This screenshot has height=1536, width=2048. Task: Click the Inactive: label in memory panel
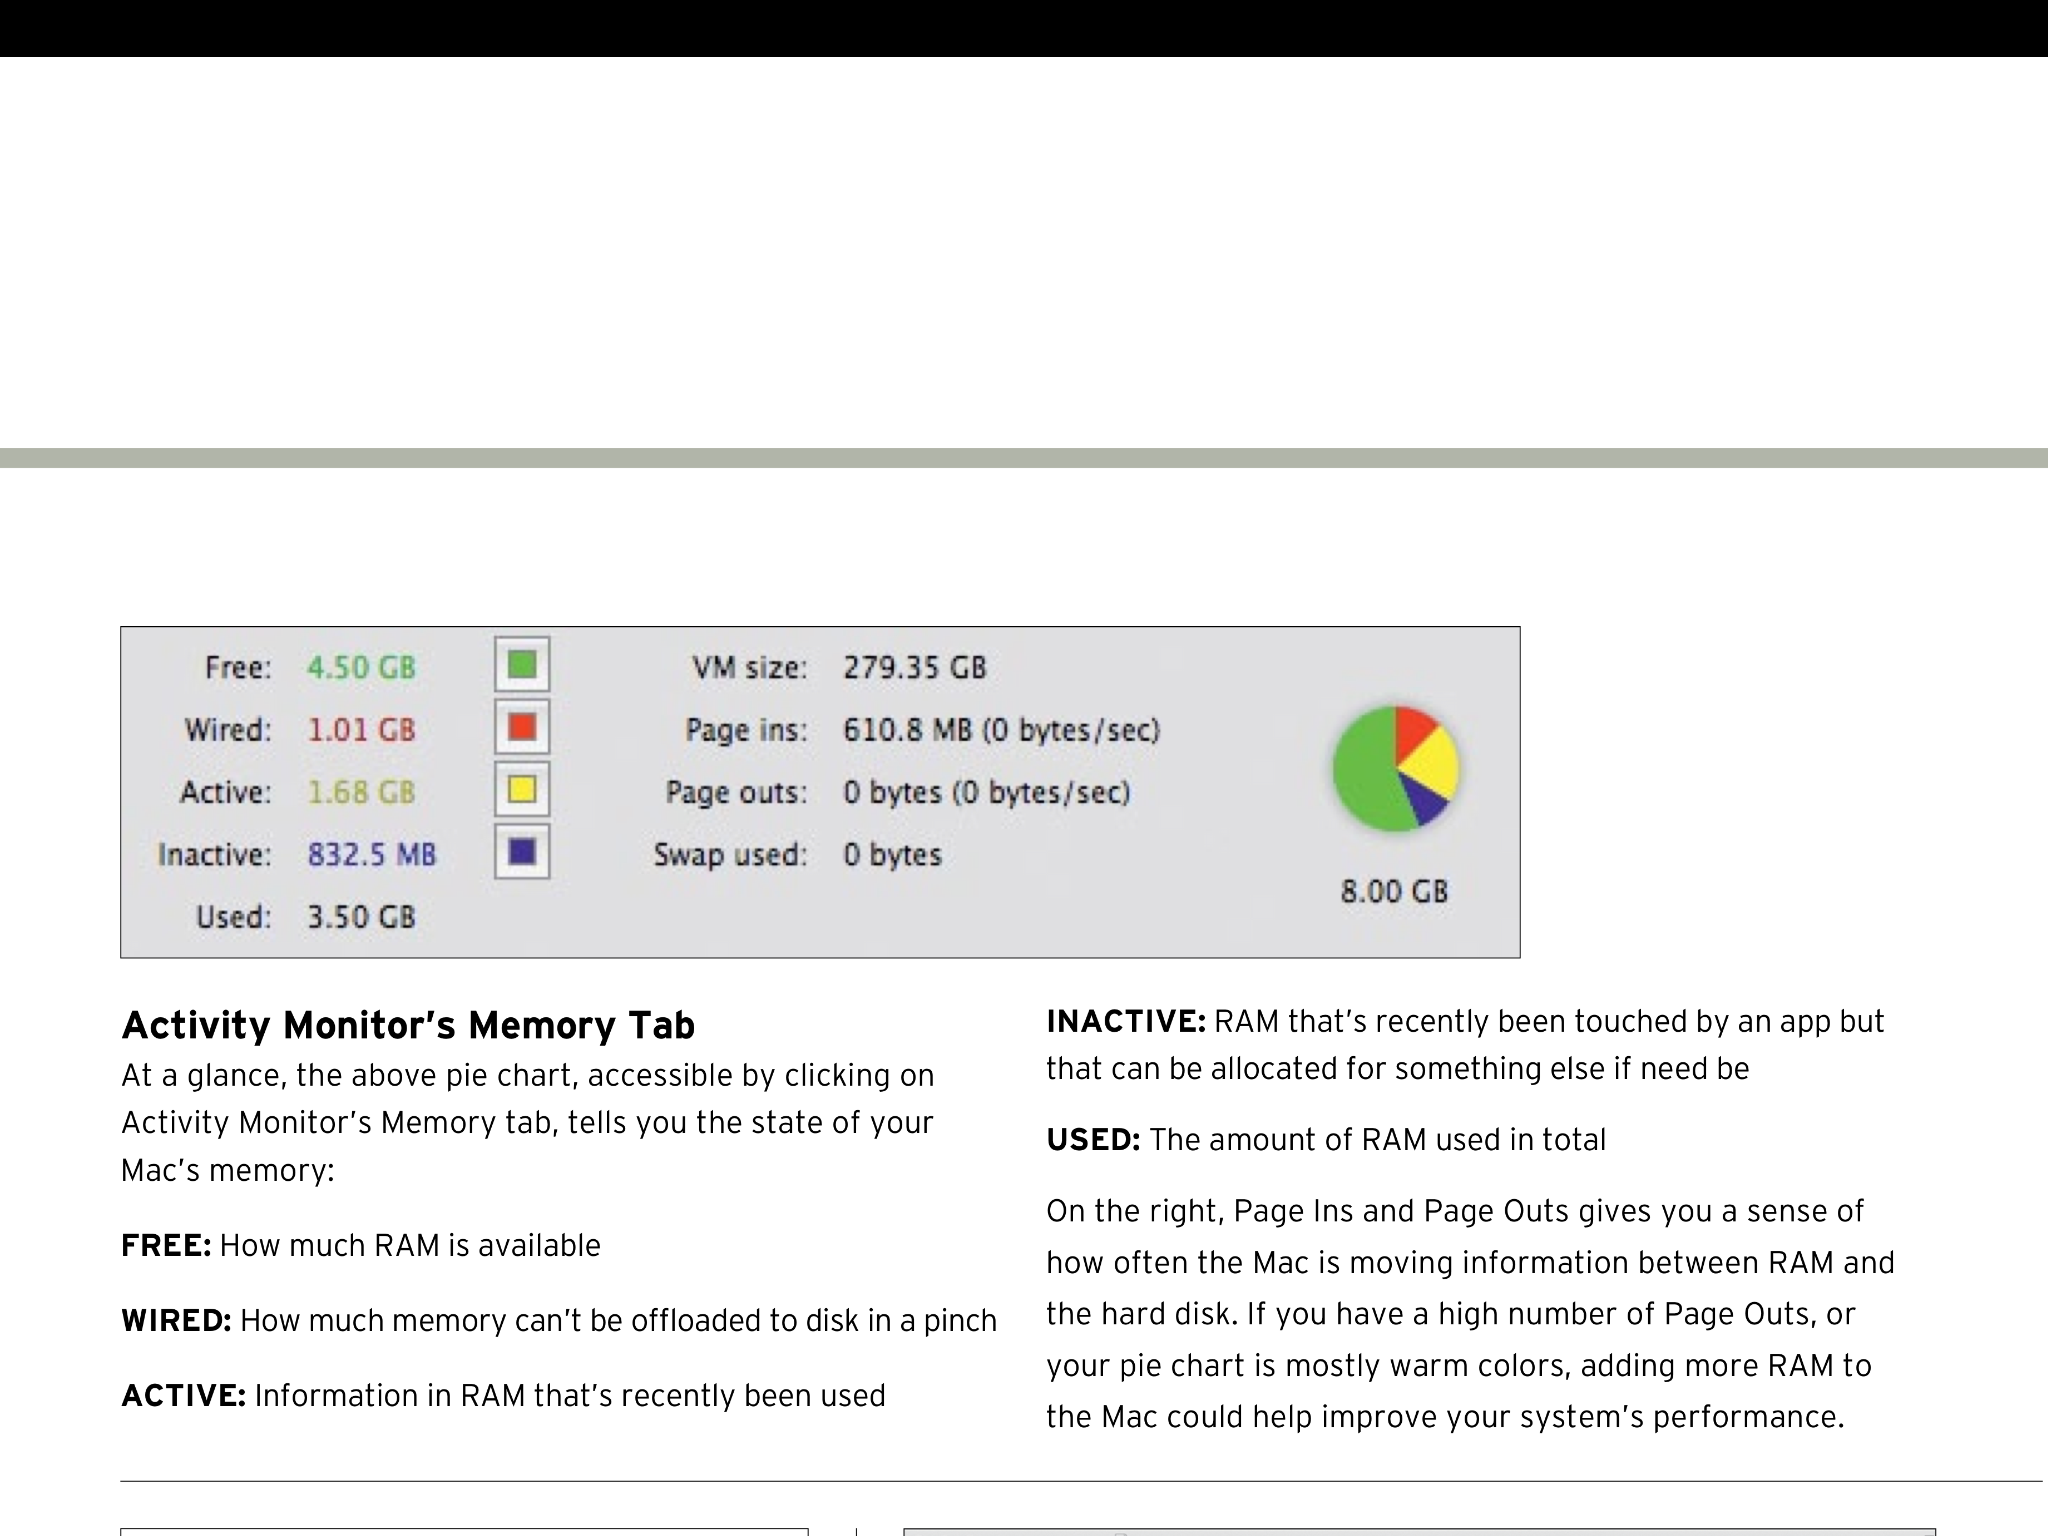(214, 854)
